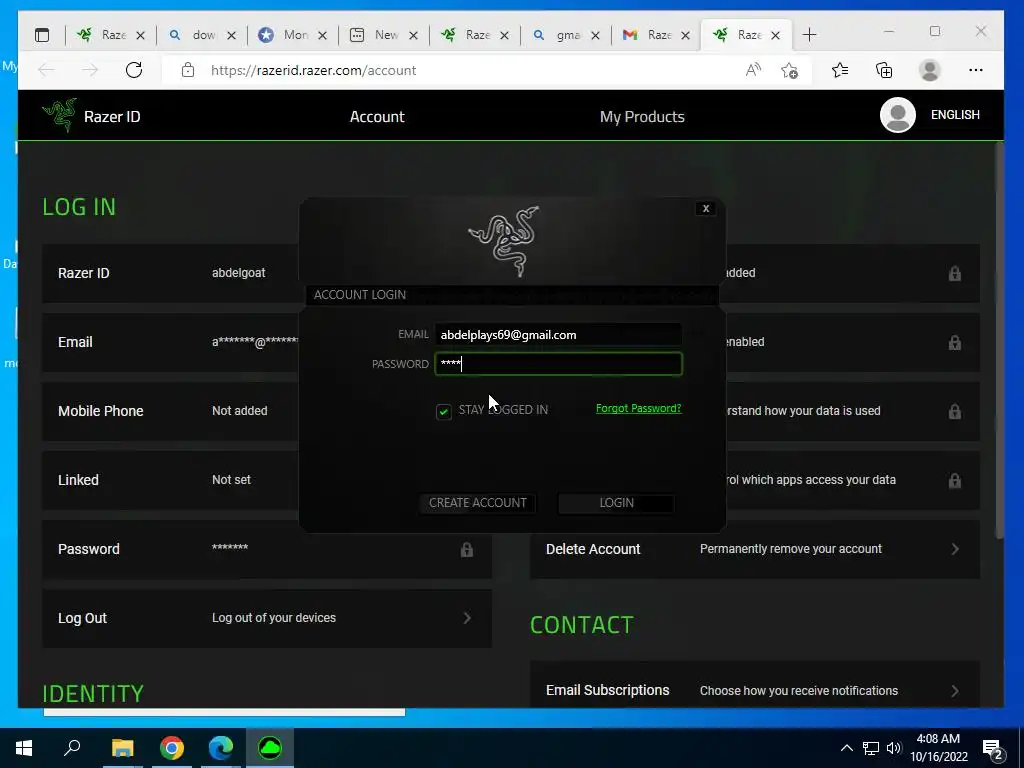Viewport: 1024px width, 768px height.
Task: Change language from ENGLISH
Action: point(955,115)
